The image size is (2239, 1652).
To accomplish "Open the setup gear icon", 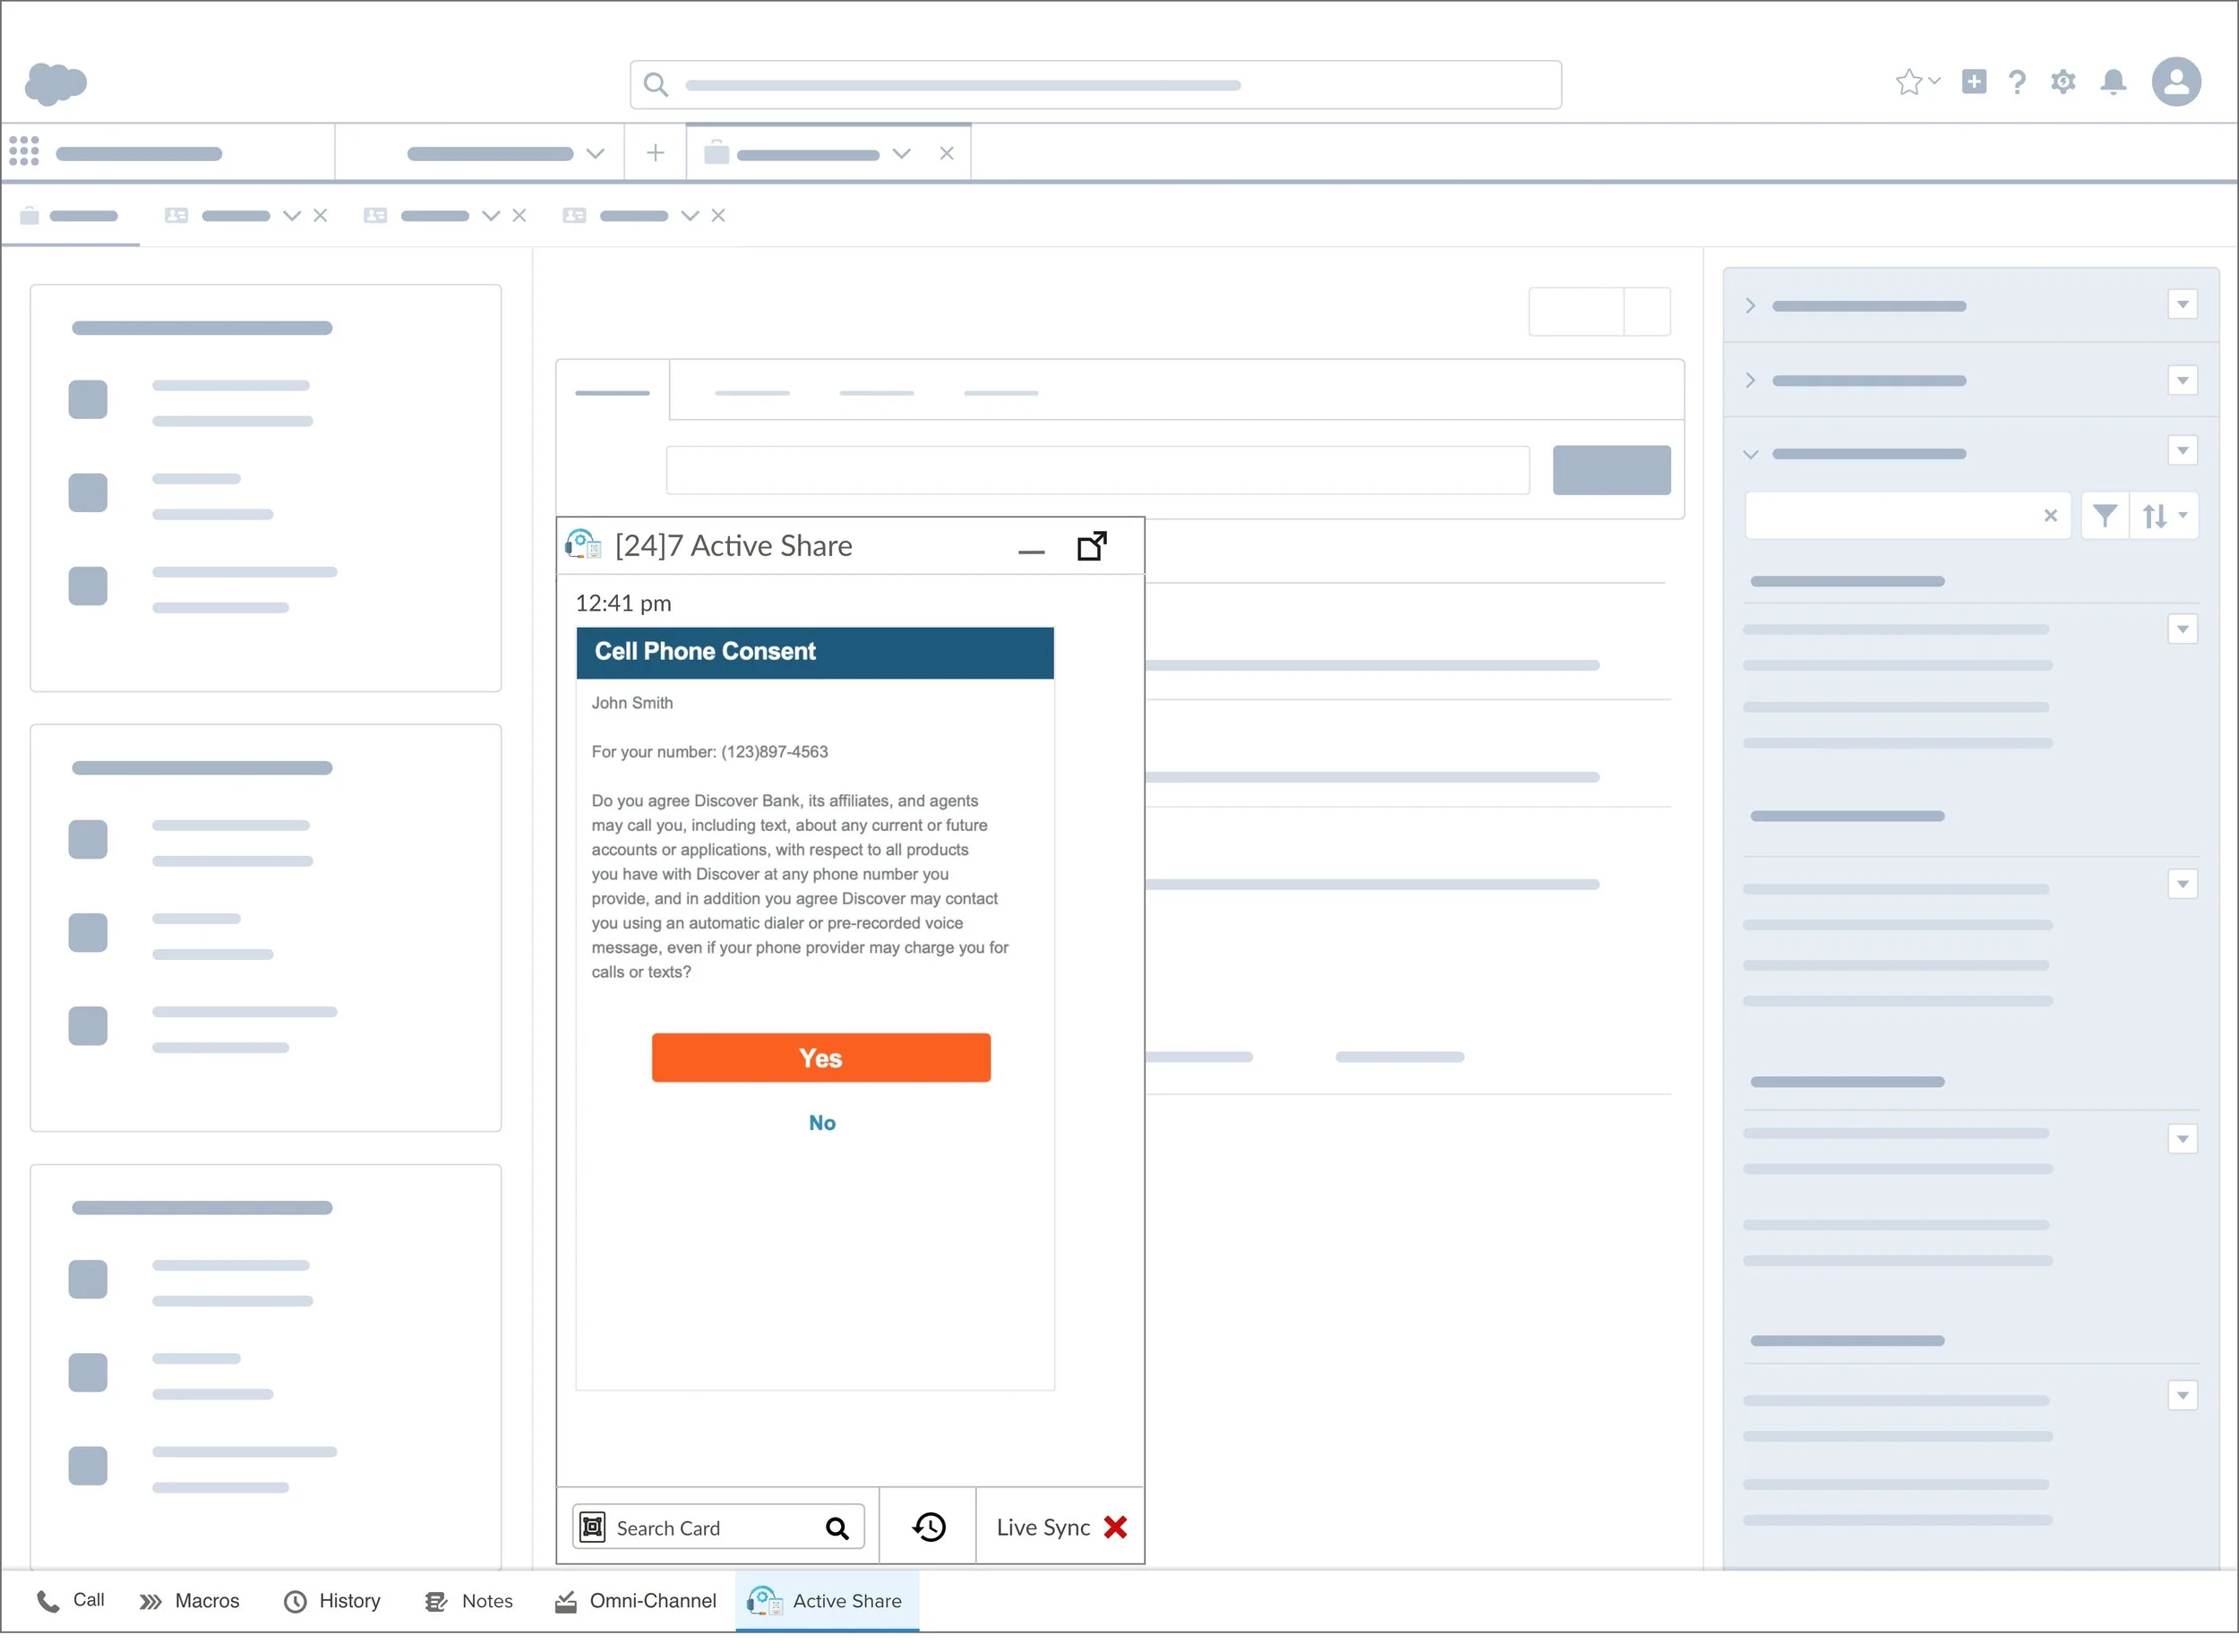I will (x=2062, y=82).
